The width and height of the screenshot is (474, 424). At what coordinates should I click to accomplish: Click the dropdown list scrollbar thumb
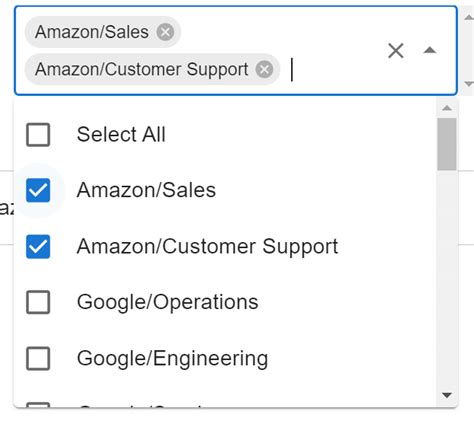(x=447, y=144)
